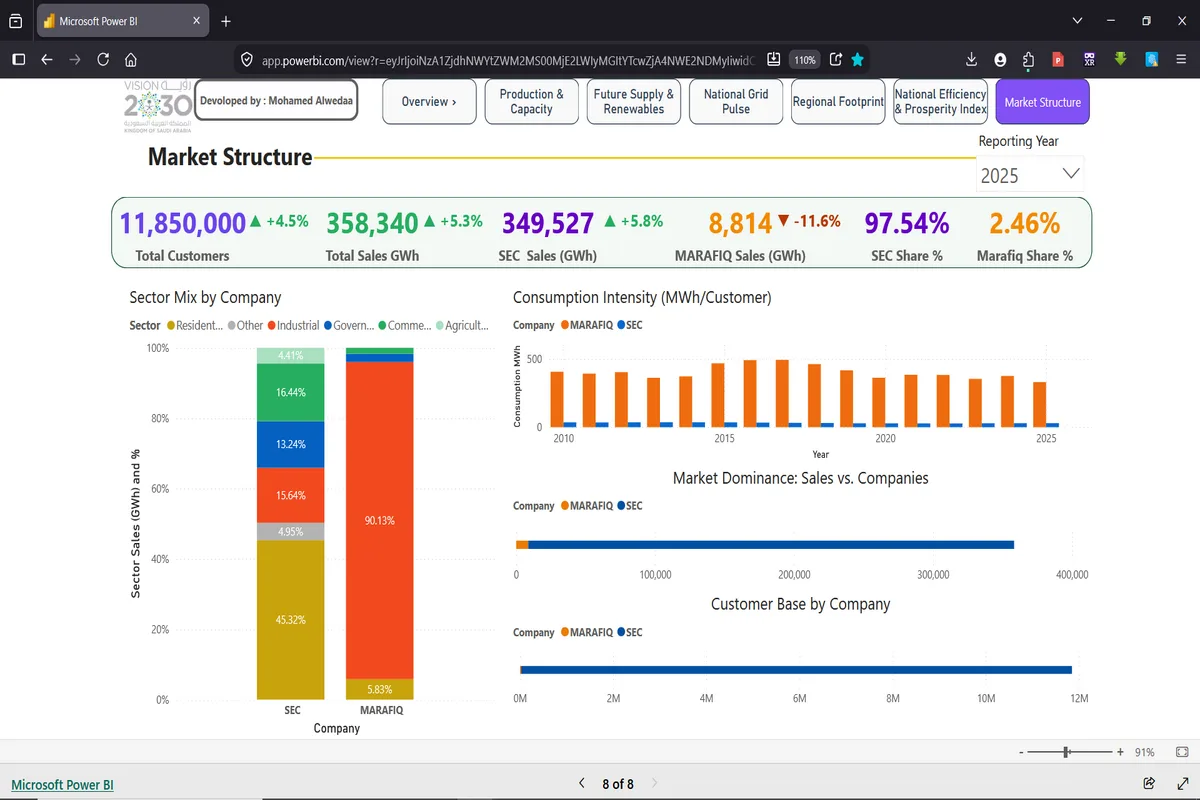The image size is (1200, 800).
Task: Enter full screen mode with arrows icon
Action: click(1181, 783)
